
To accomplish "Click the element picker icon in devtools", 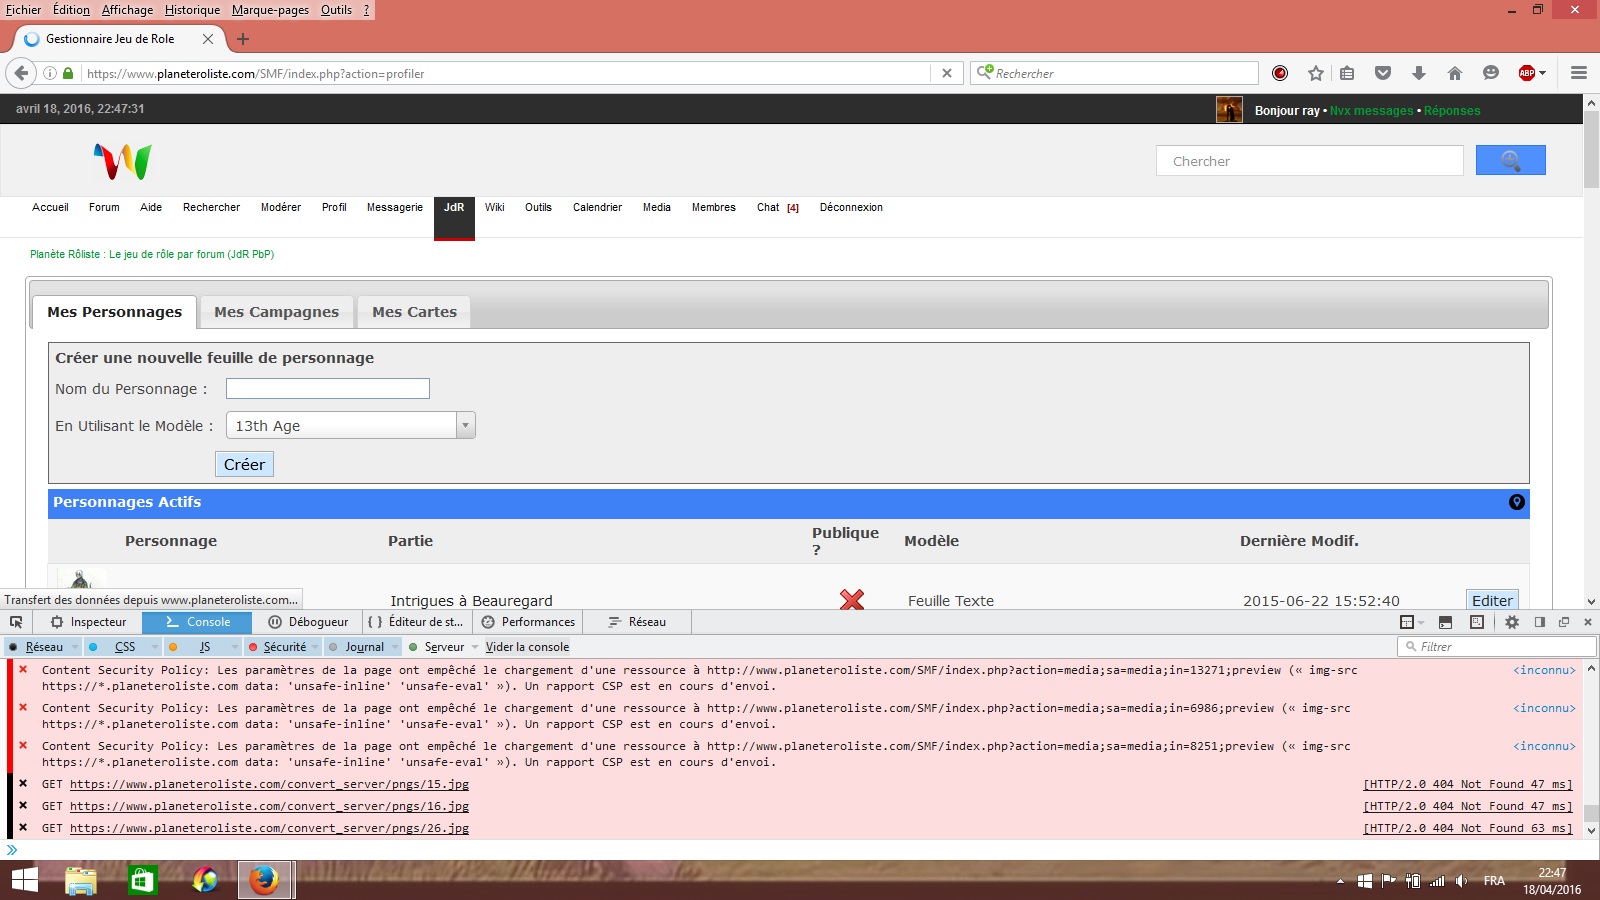I will [x=16, y=622].
